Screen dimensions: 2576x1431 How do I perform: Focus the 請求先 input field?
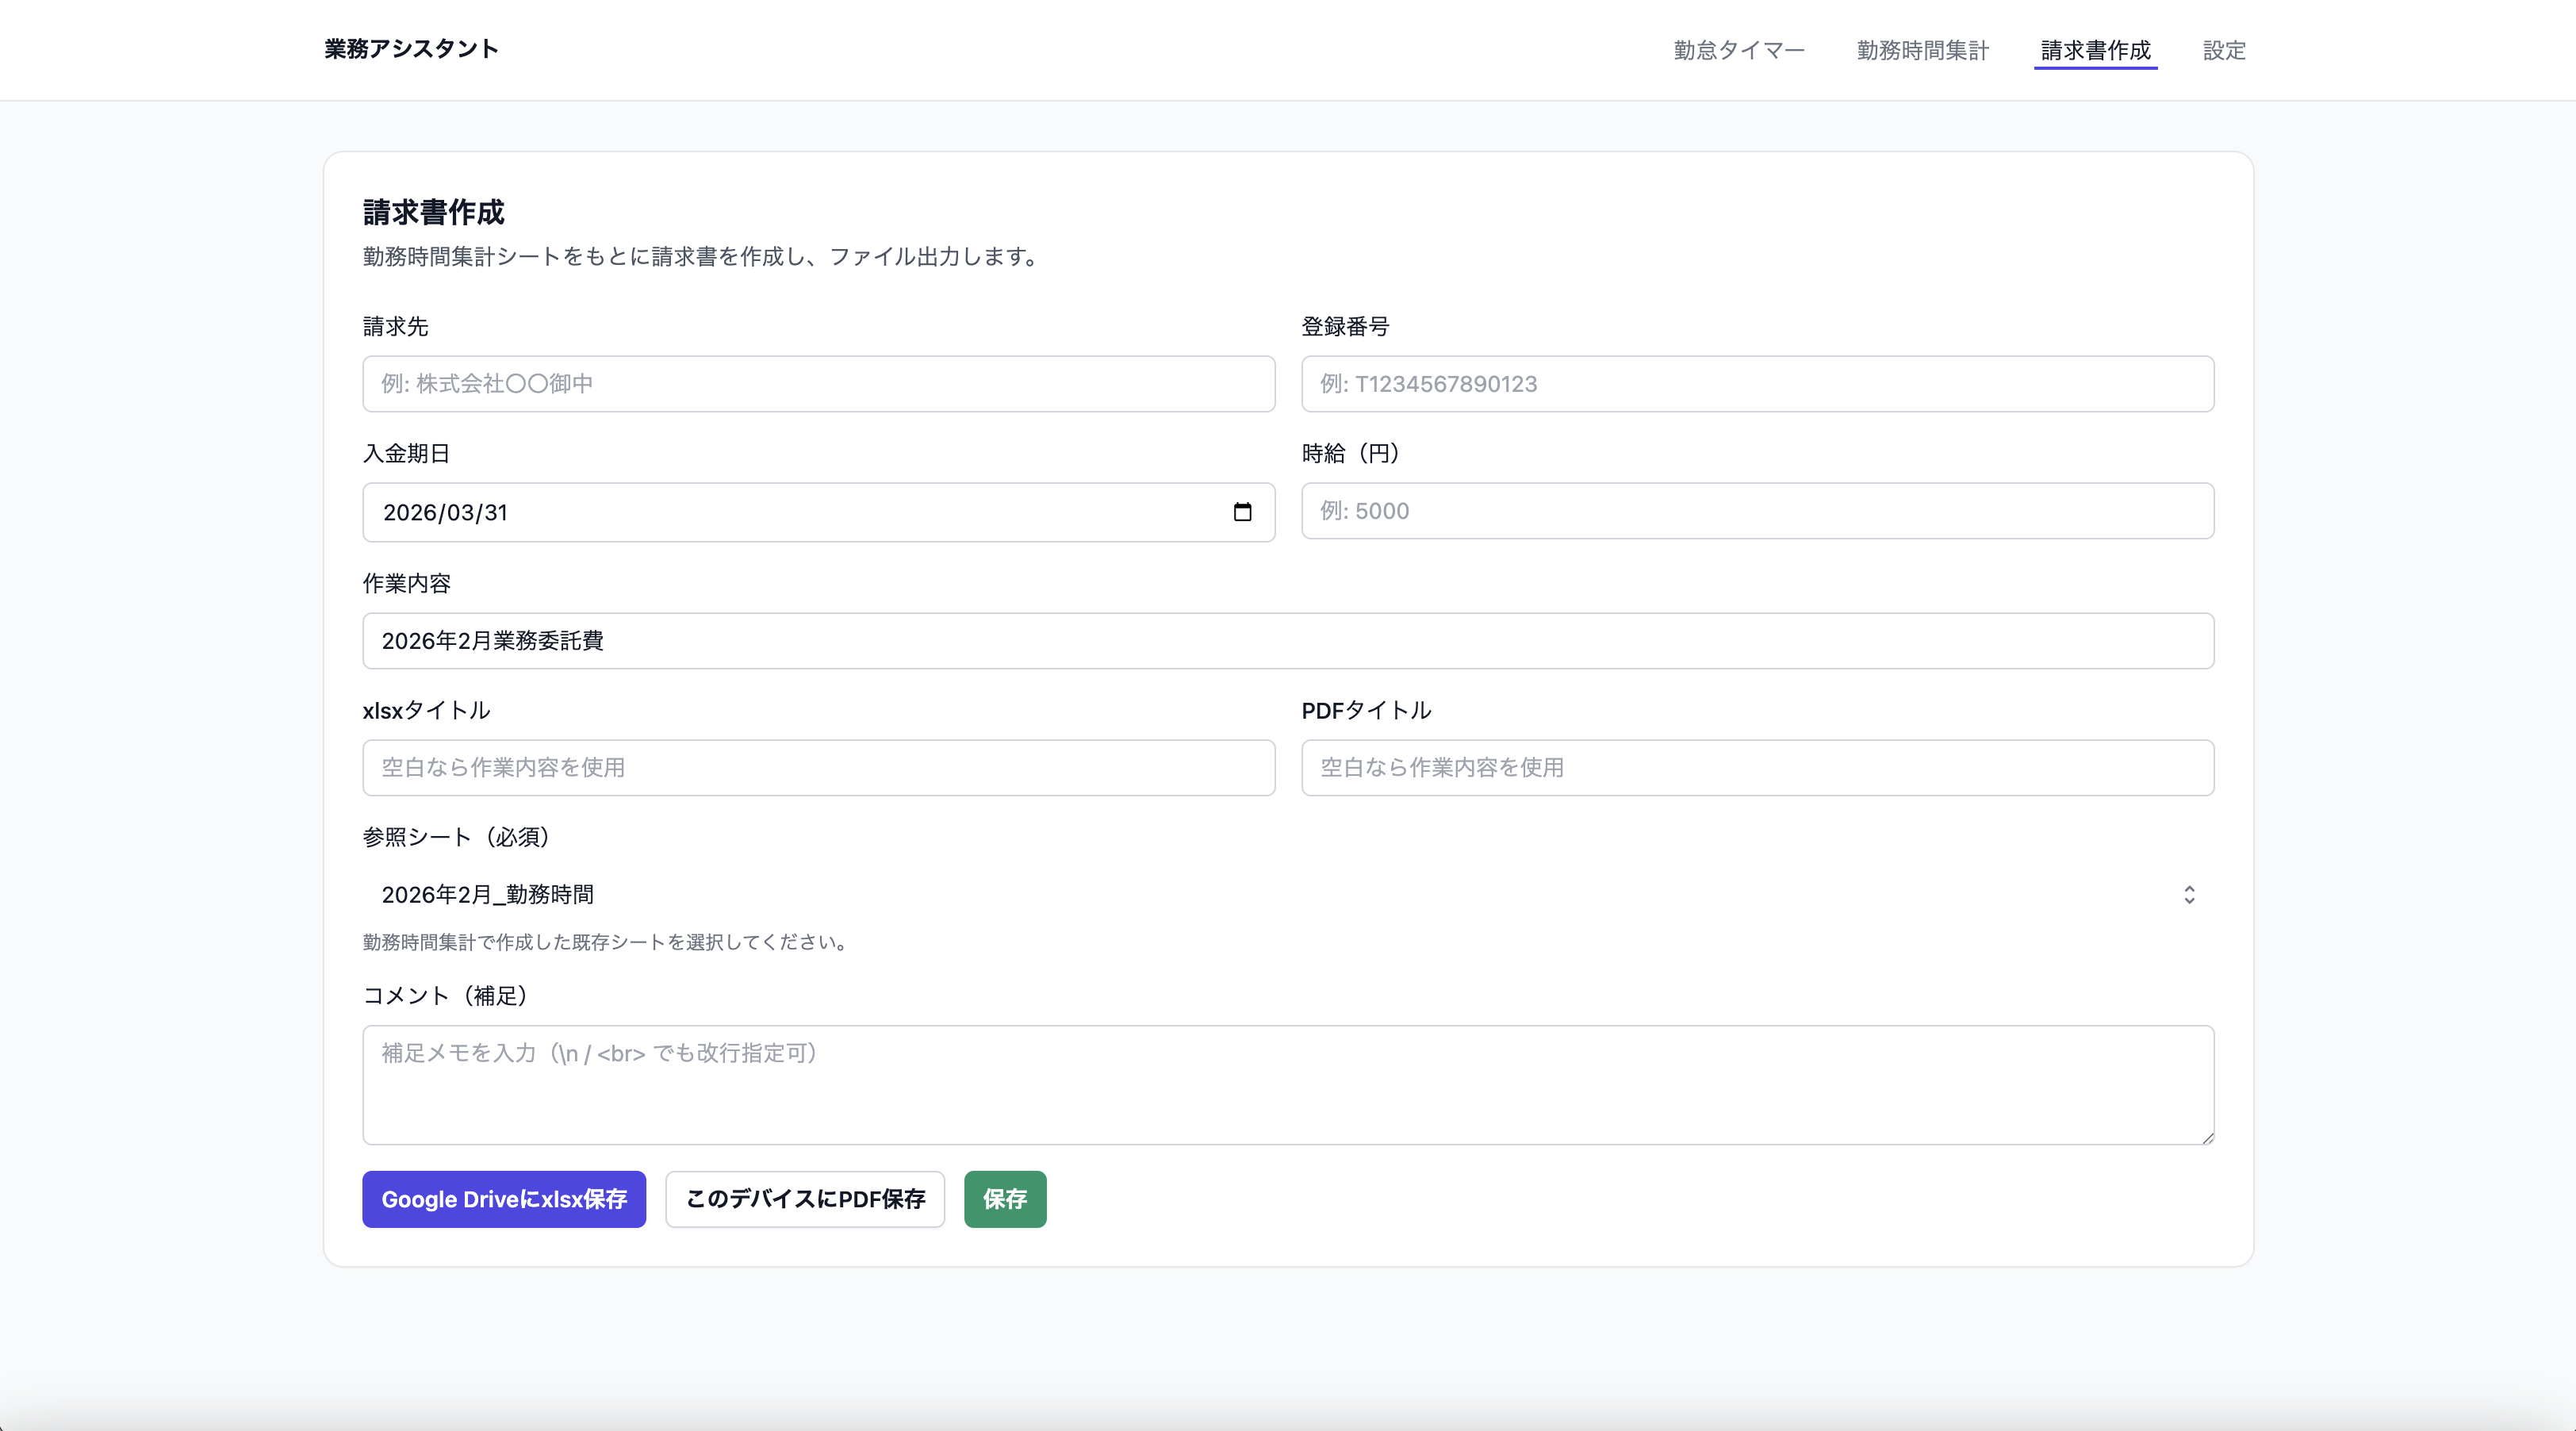pos(818,384)
